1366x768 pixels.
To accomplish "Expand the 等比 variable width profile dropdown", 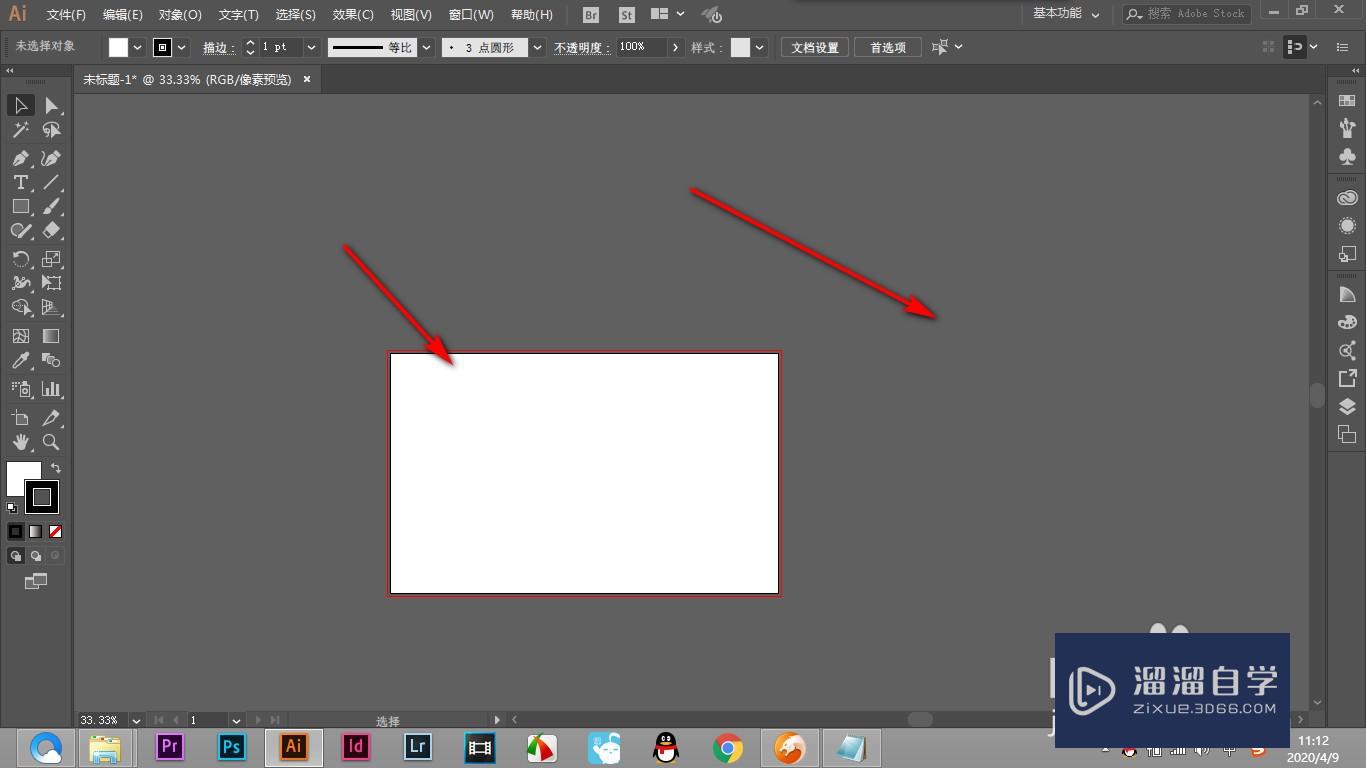I will click(x=427, y=47).
